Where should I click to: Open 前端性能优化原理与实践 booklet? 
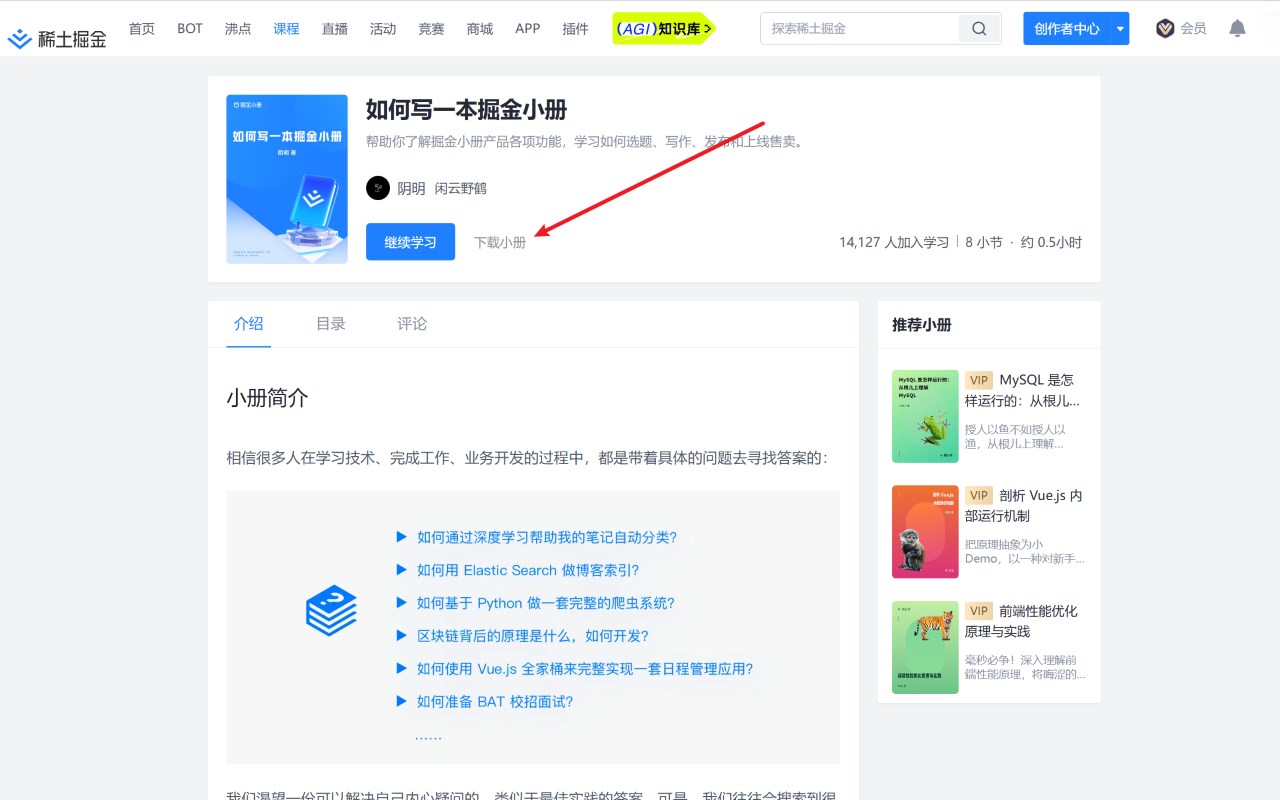click(1023, 621)
